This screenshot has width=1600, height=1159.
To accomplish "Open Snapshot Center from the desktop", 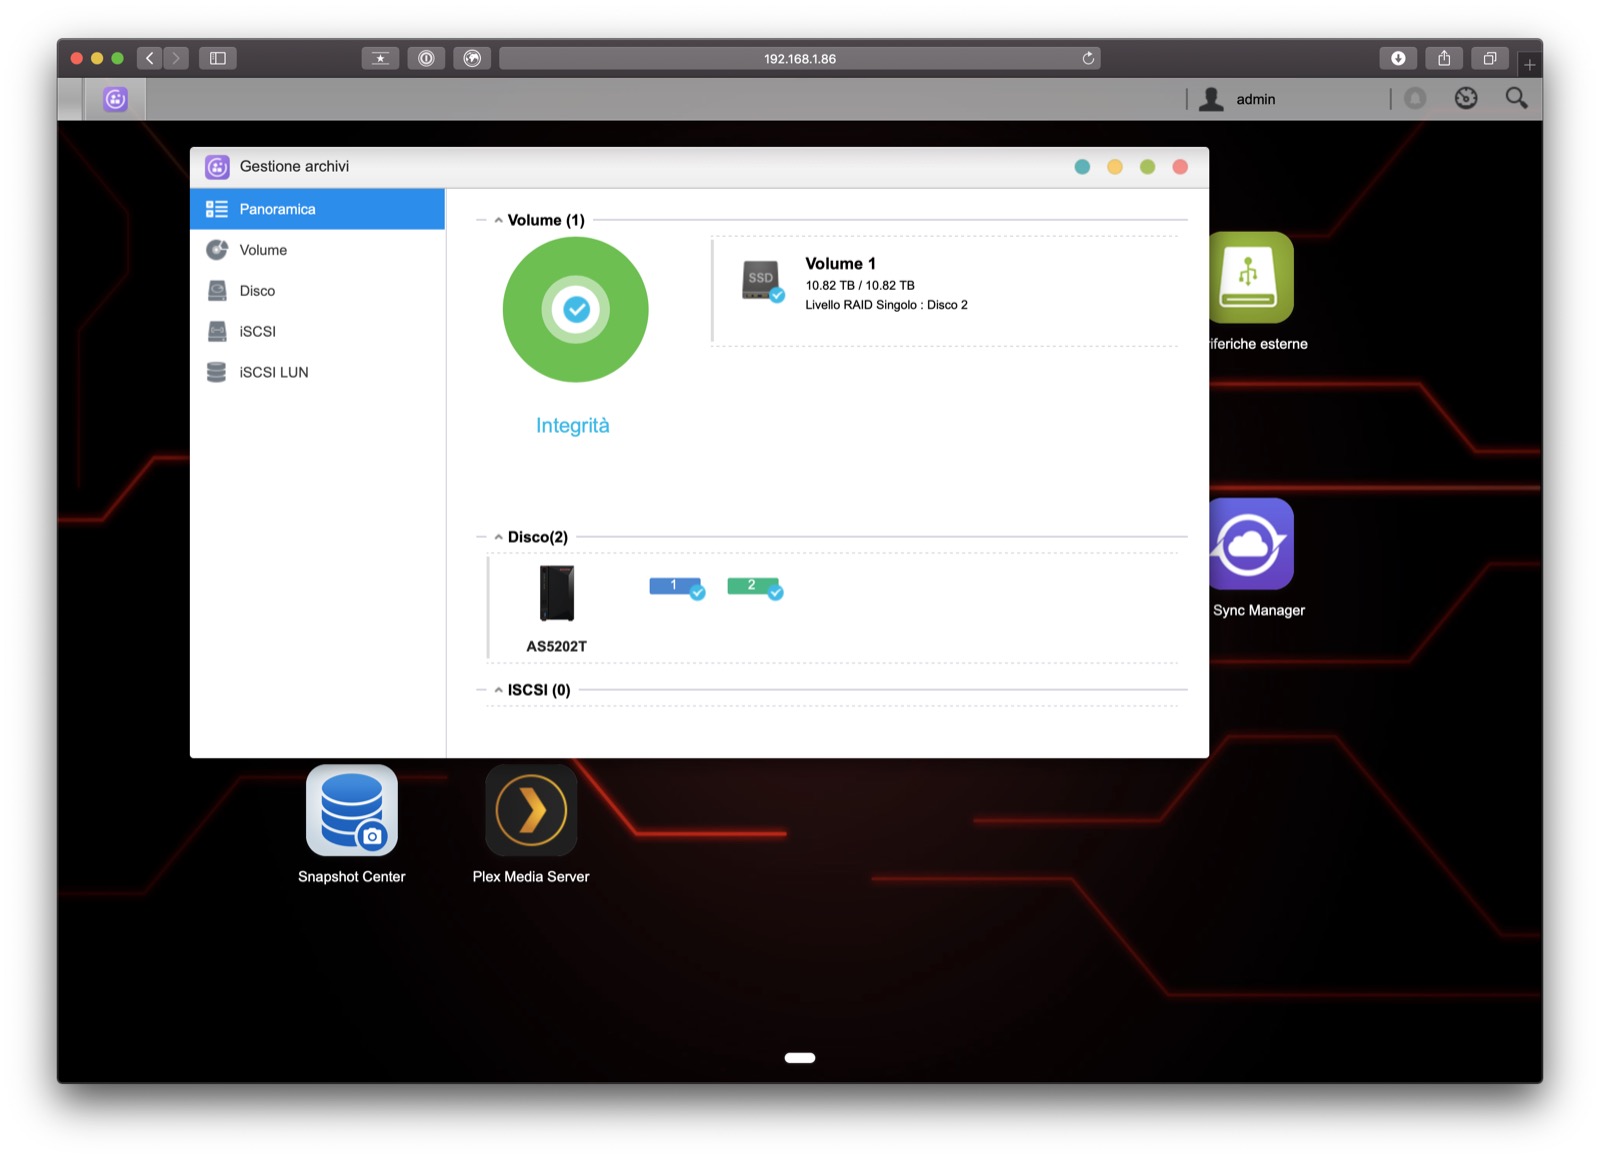I will pyautogui.click(x=351, y=811).
